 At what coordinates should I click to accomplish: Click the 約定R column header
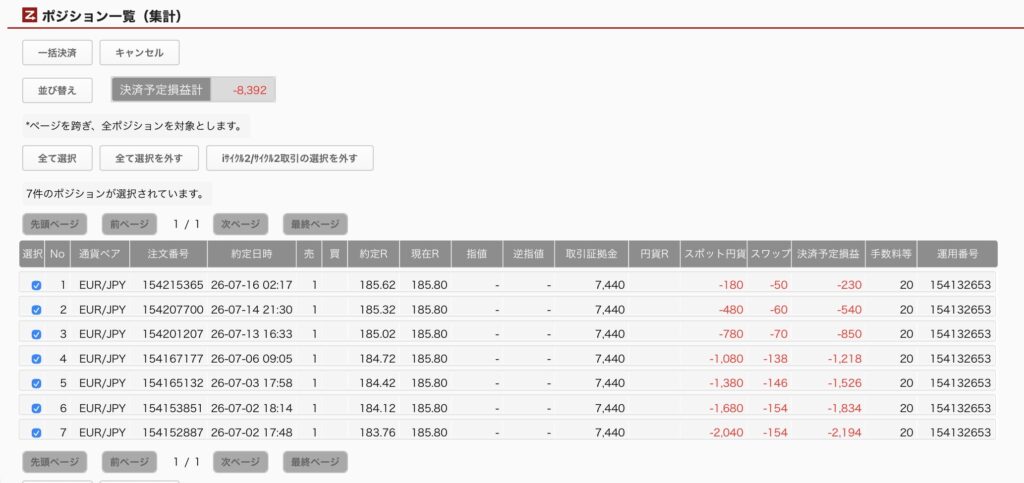pyautogui.click(x=374, y=254)
